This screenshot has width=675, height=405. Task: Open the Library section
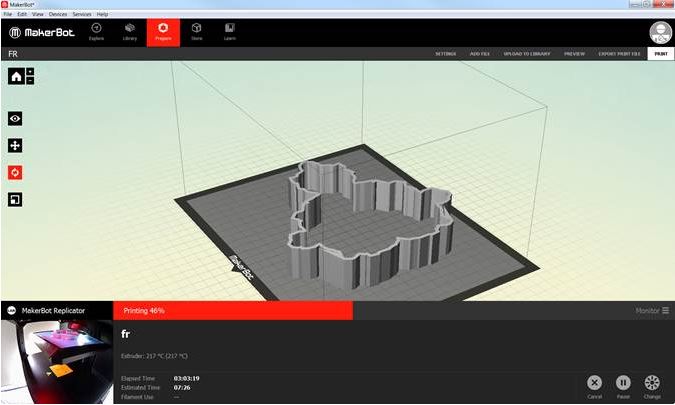130,32
